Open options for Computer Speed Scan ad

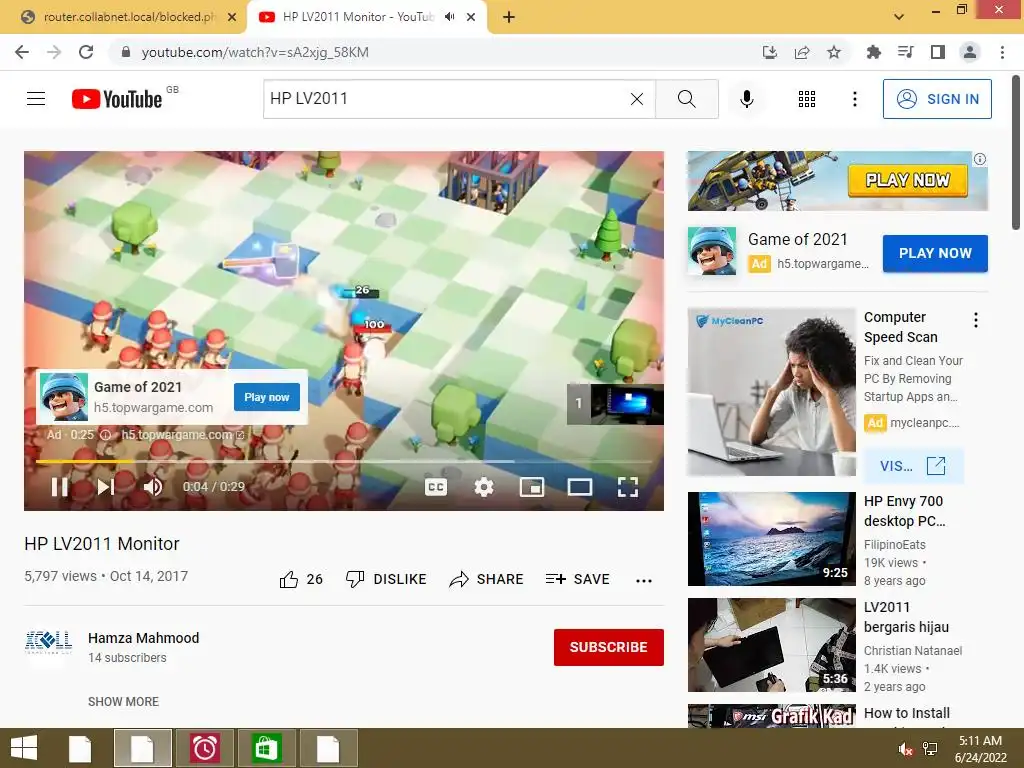click(x=976, y=320)
